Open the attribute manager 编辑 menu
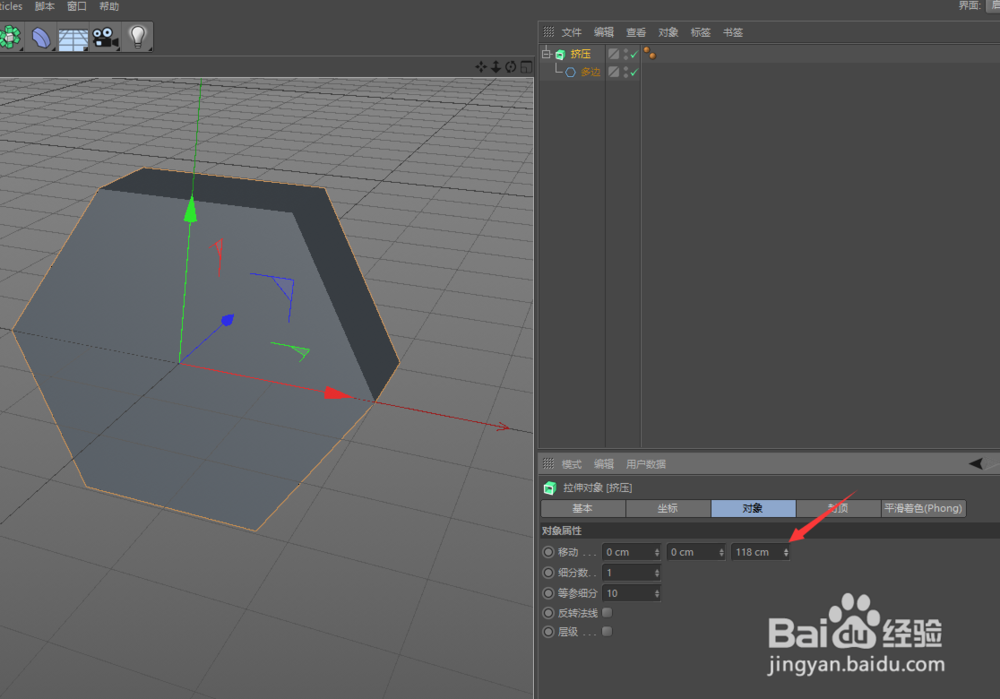 (x=604, y=464)
